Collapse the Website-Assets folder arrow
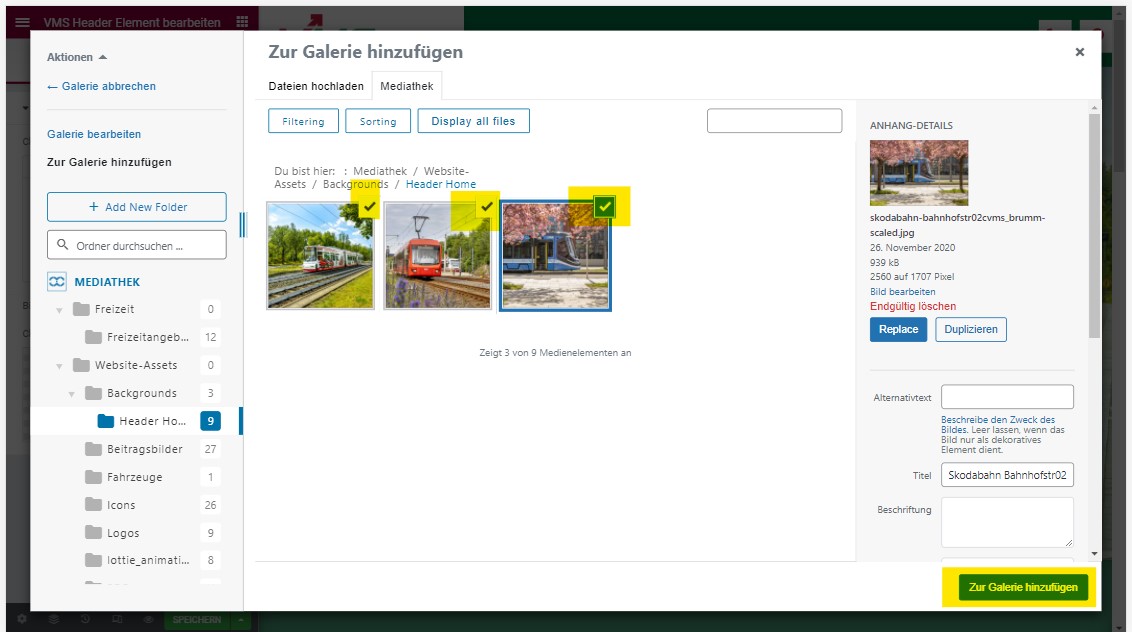The height and width of the screenshot is (632, 1132). pyautogui.click(x=59, y=366)
